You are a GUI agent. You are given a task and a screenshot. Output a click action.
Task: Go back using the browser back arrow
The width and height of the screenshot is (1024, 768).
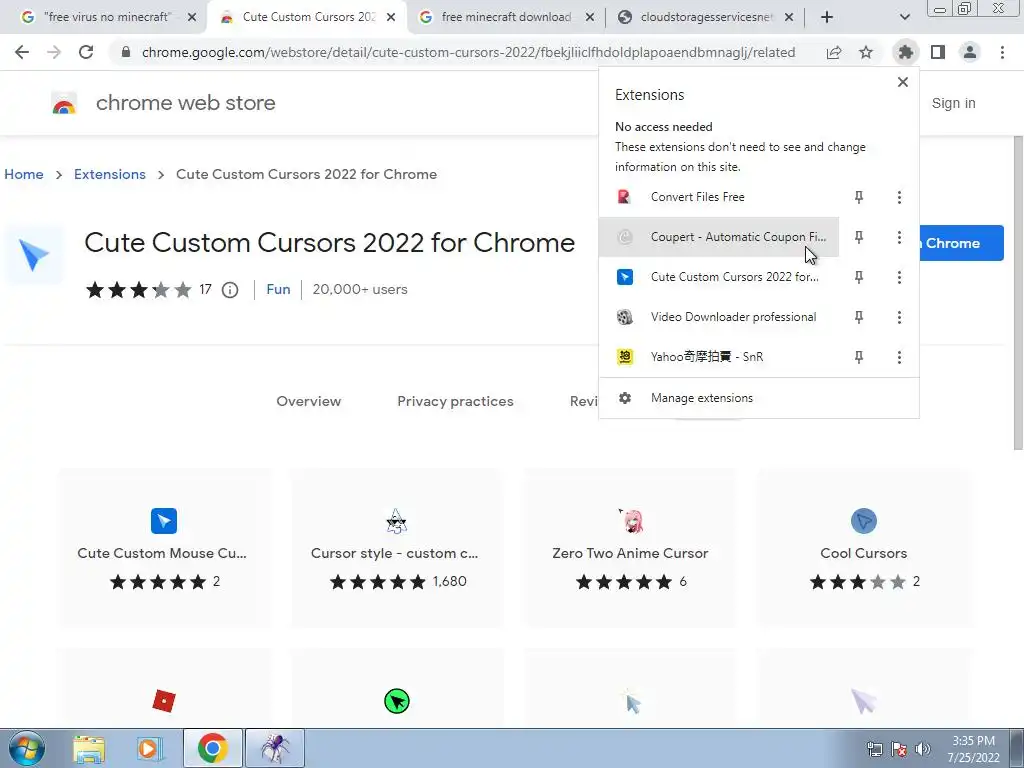[22, 52]
